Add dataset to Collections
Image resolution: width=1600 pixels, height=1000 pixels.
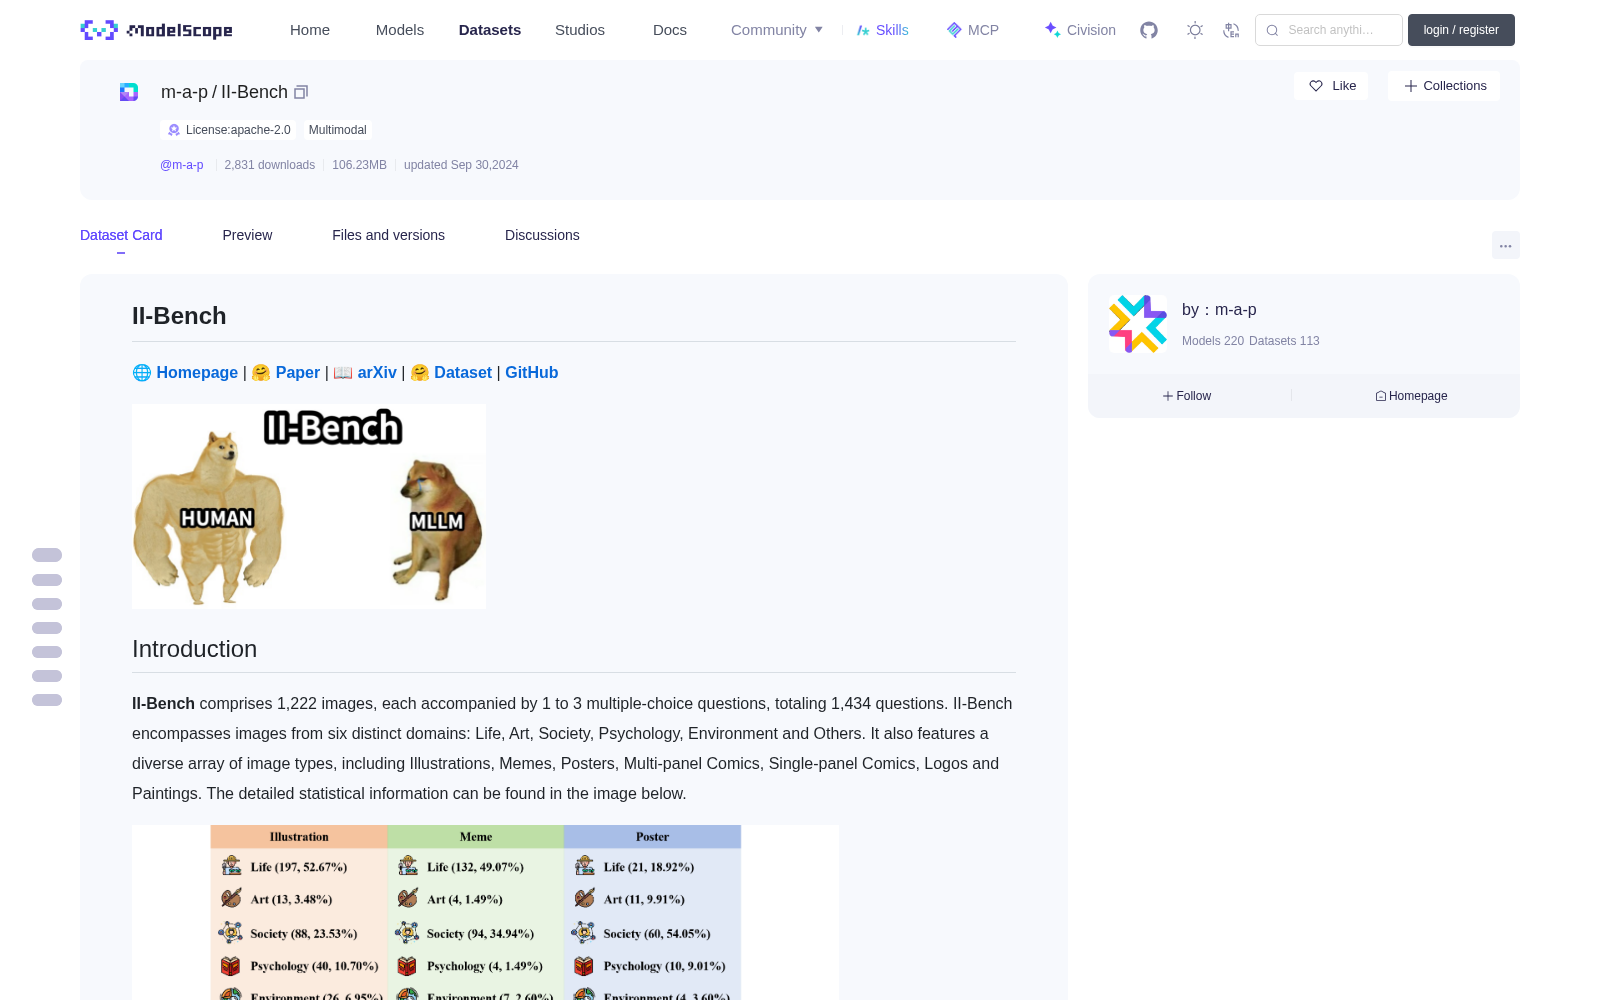point(1444,86)
